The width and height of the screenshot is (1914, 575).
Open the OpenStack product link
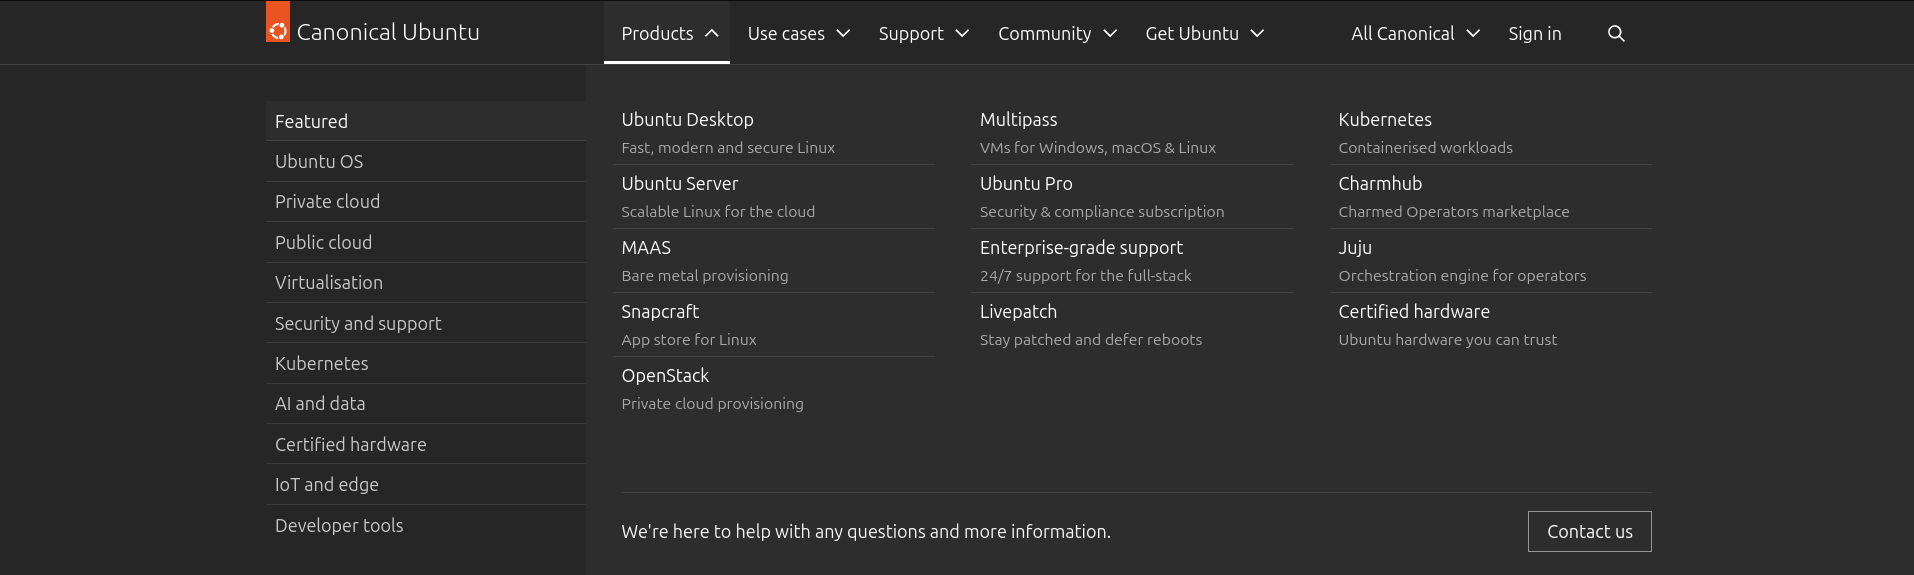(x=665, y=375)
